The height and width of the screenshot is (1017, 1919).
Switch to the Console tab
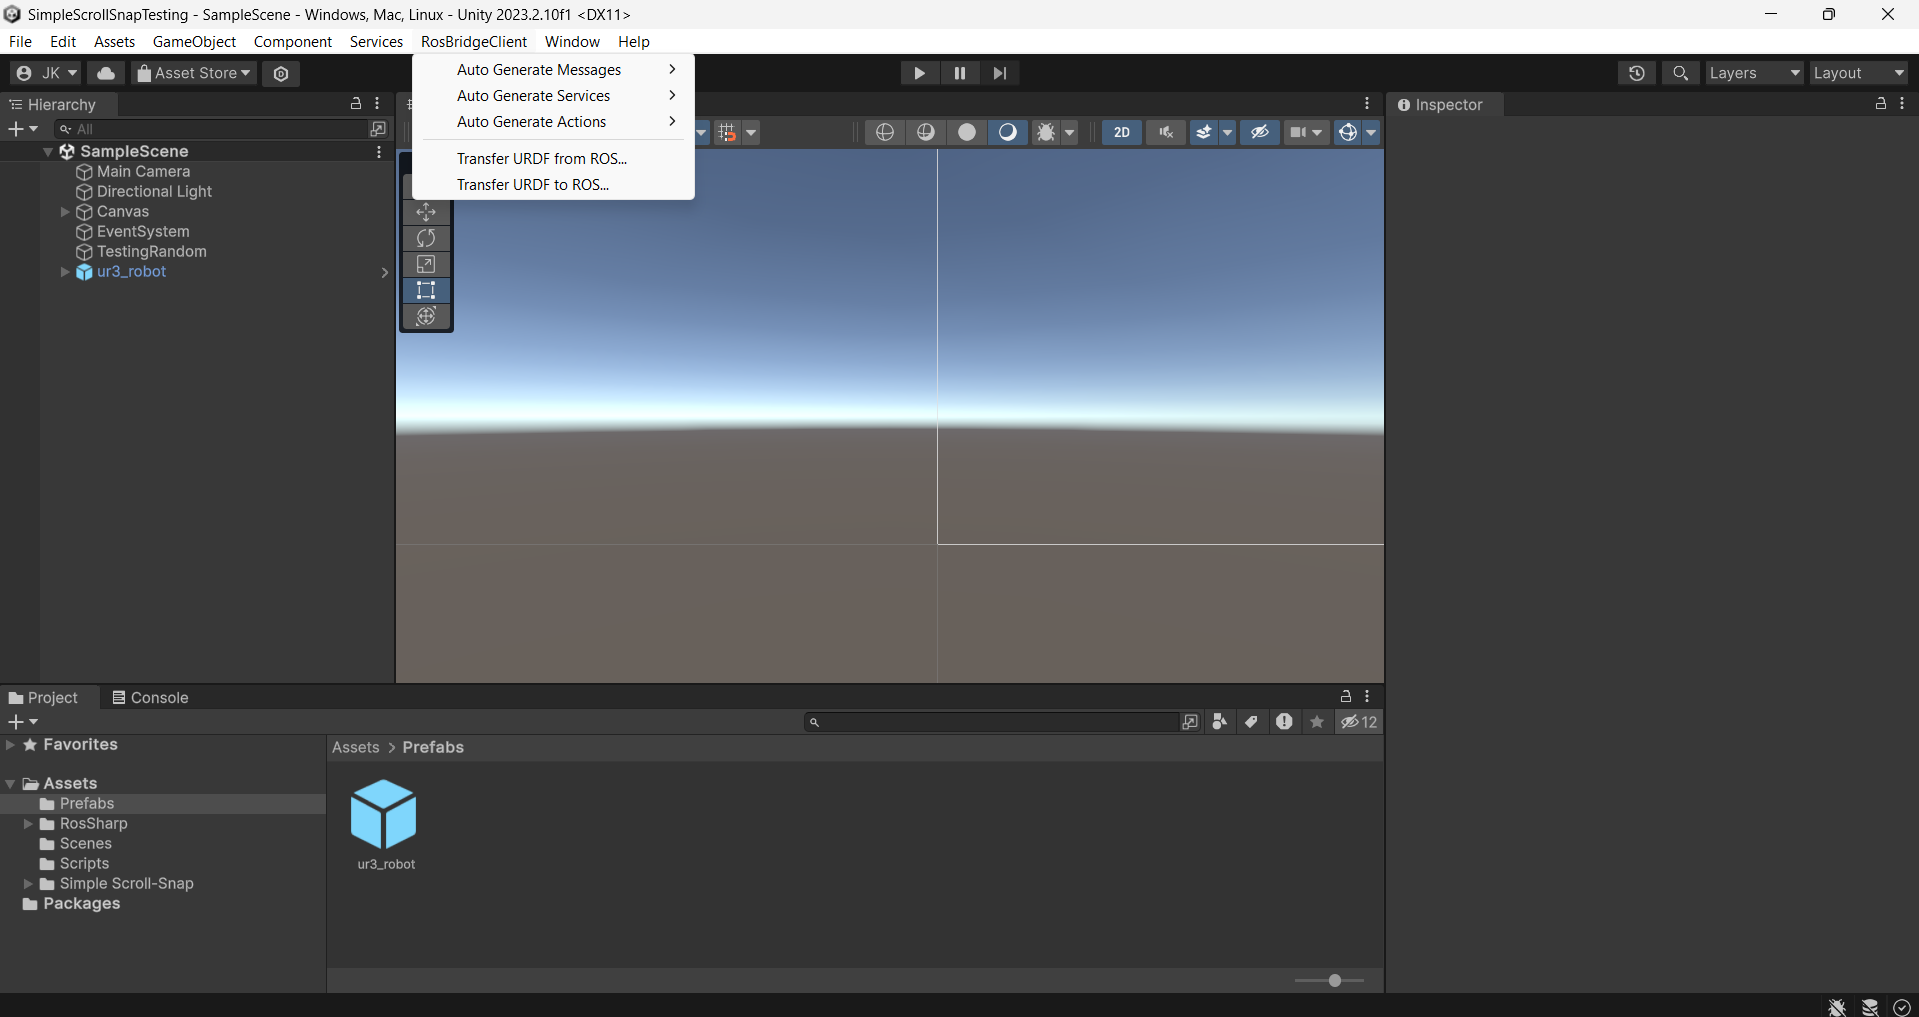pyautogui.click(x=150, y=697)
